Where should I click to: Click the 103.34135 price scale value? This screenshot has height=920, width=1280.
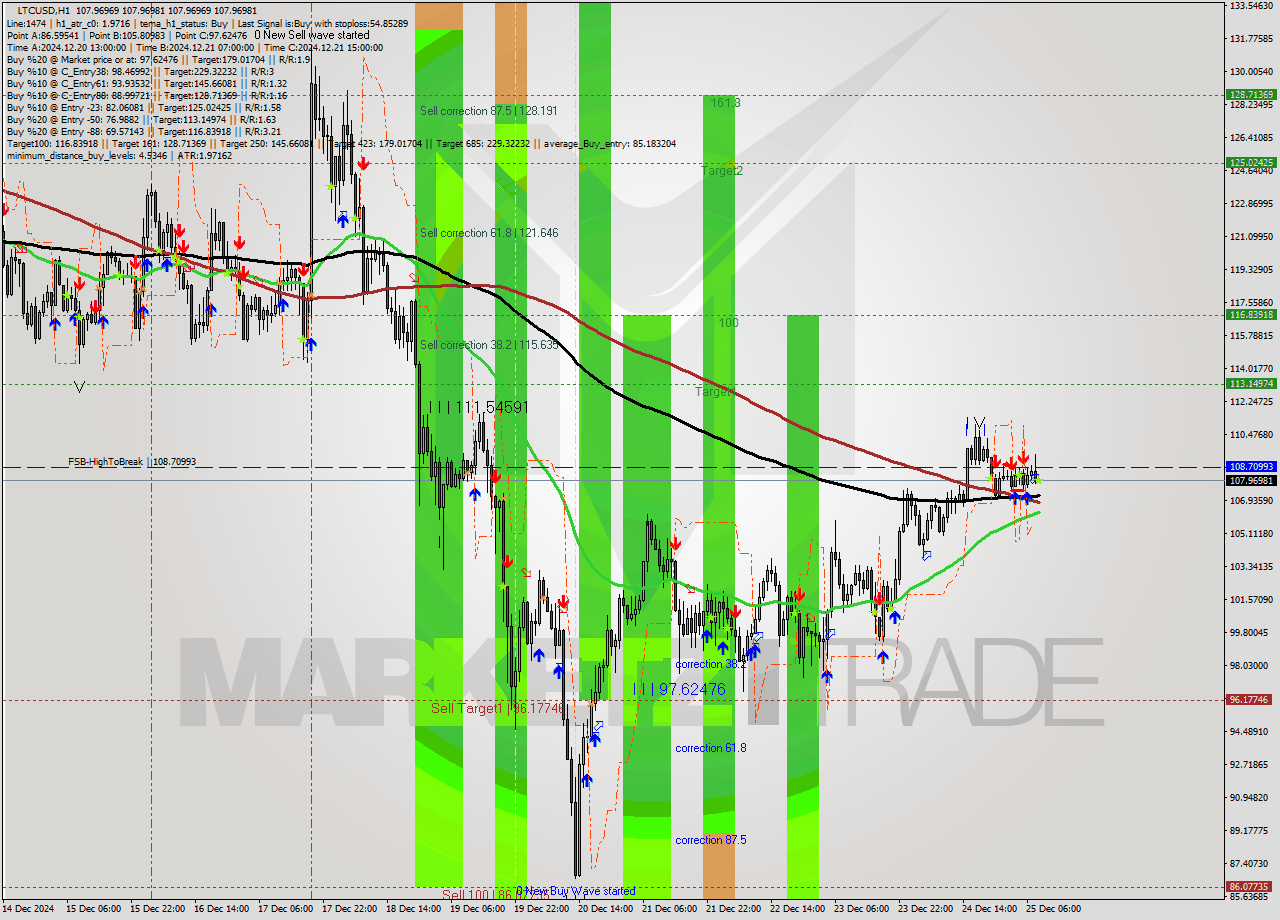[x=1251, y=567]
